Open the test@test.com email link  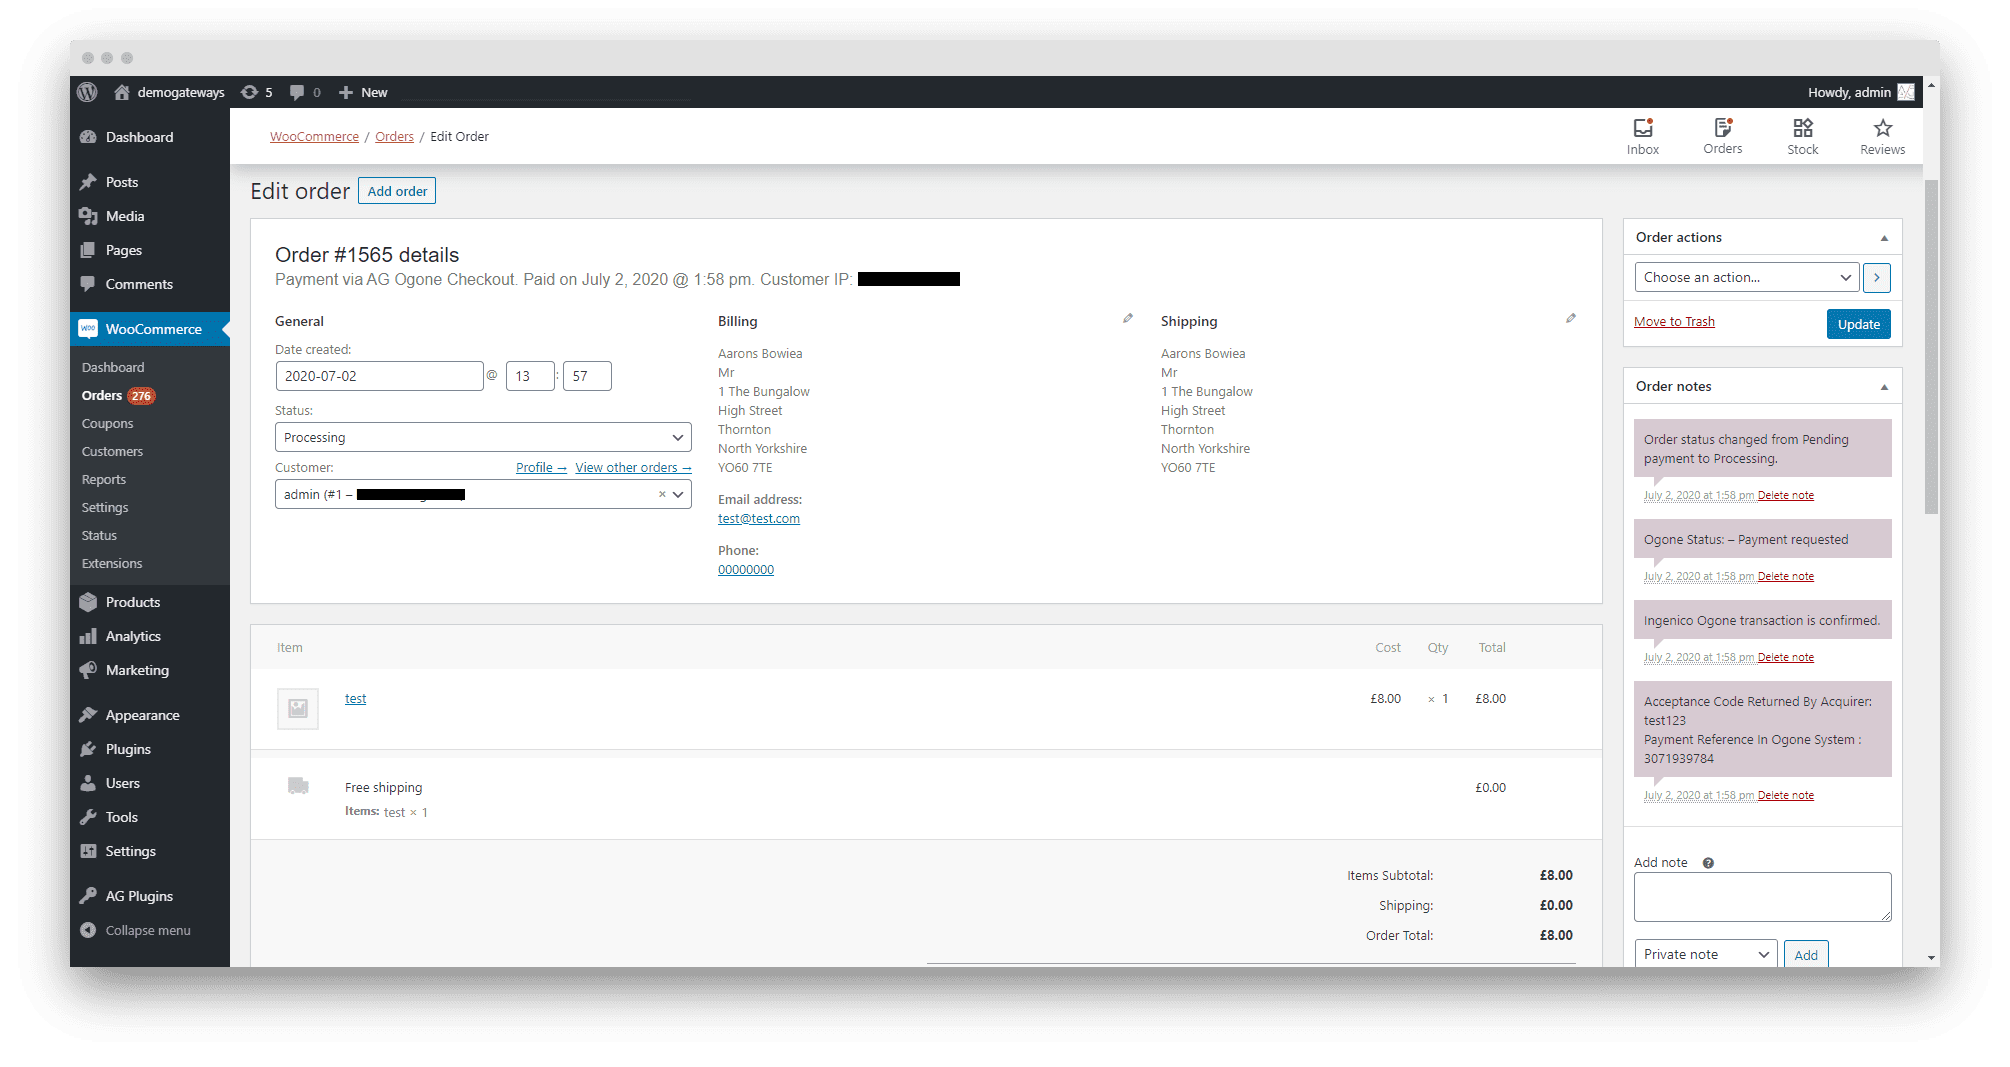pyautogui.click(x=759, y=518)
